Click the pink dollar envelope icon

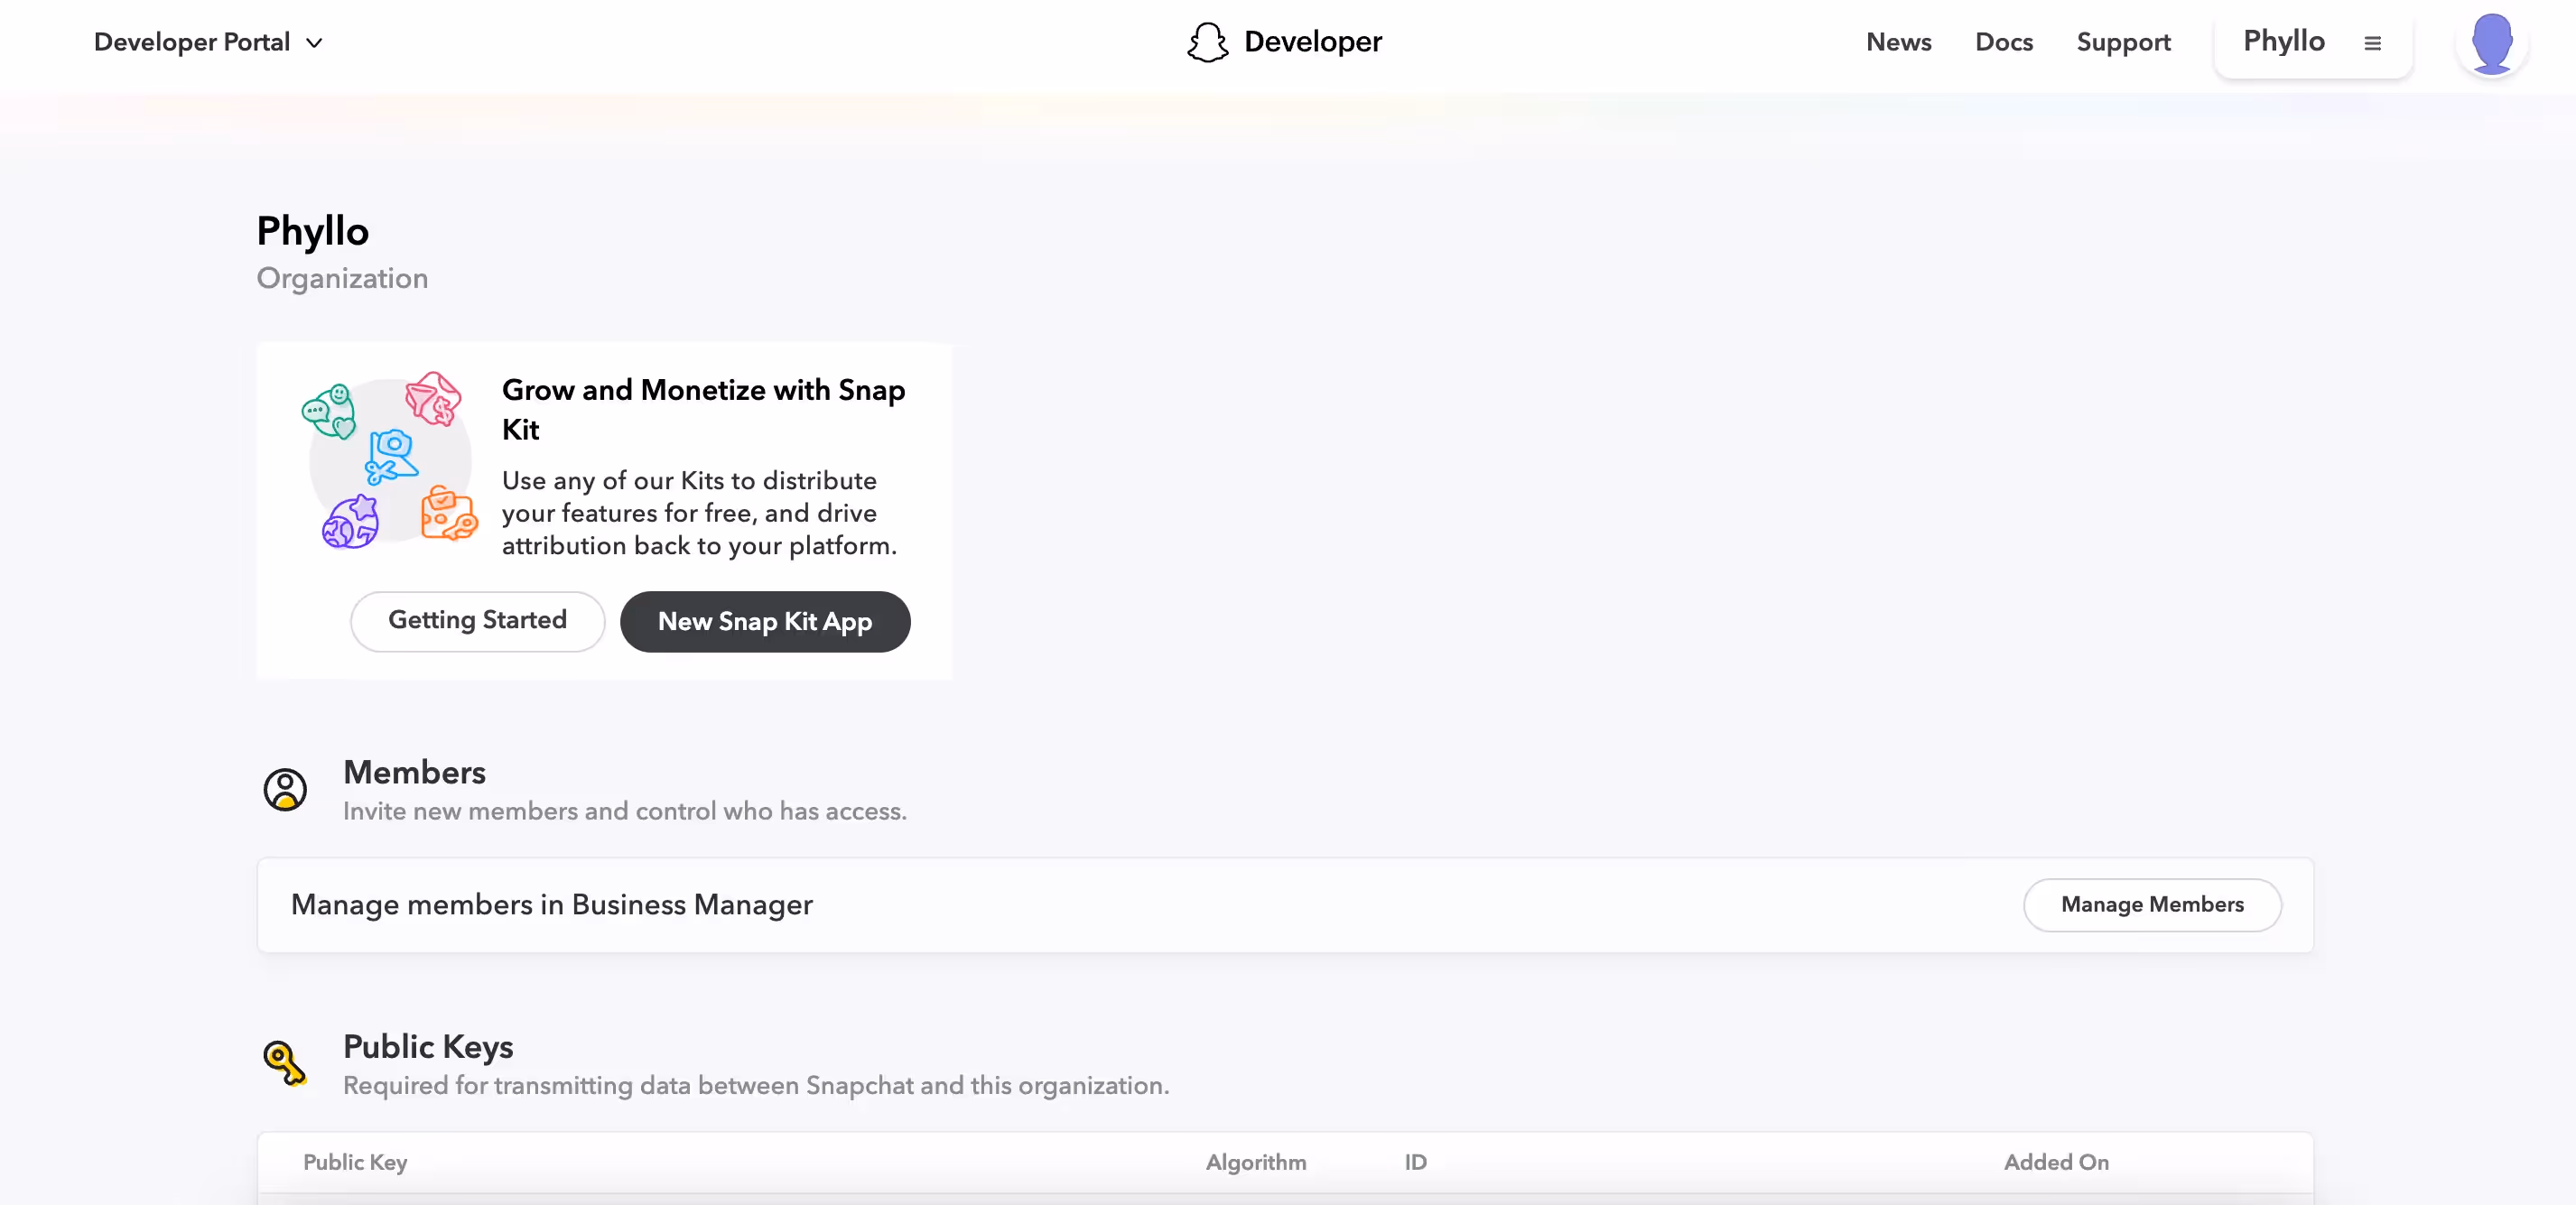tap(433, 399)
